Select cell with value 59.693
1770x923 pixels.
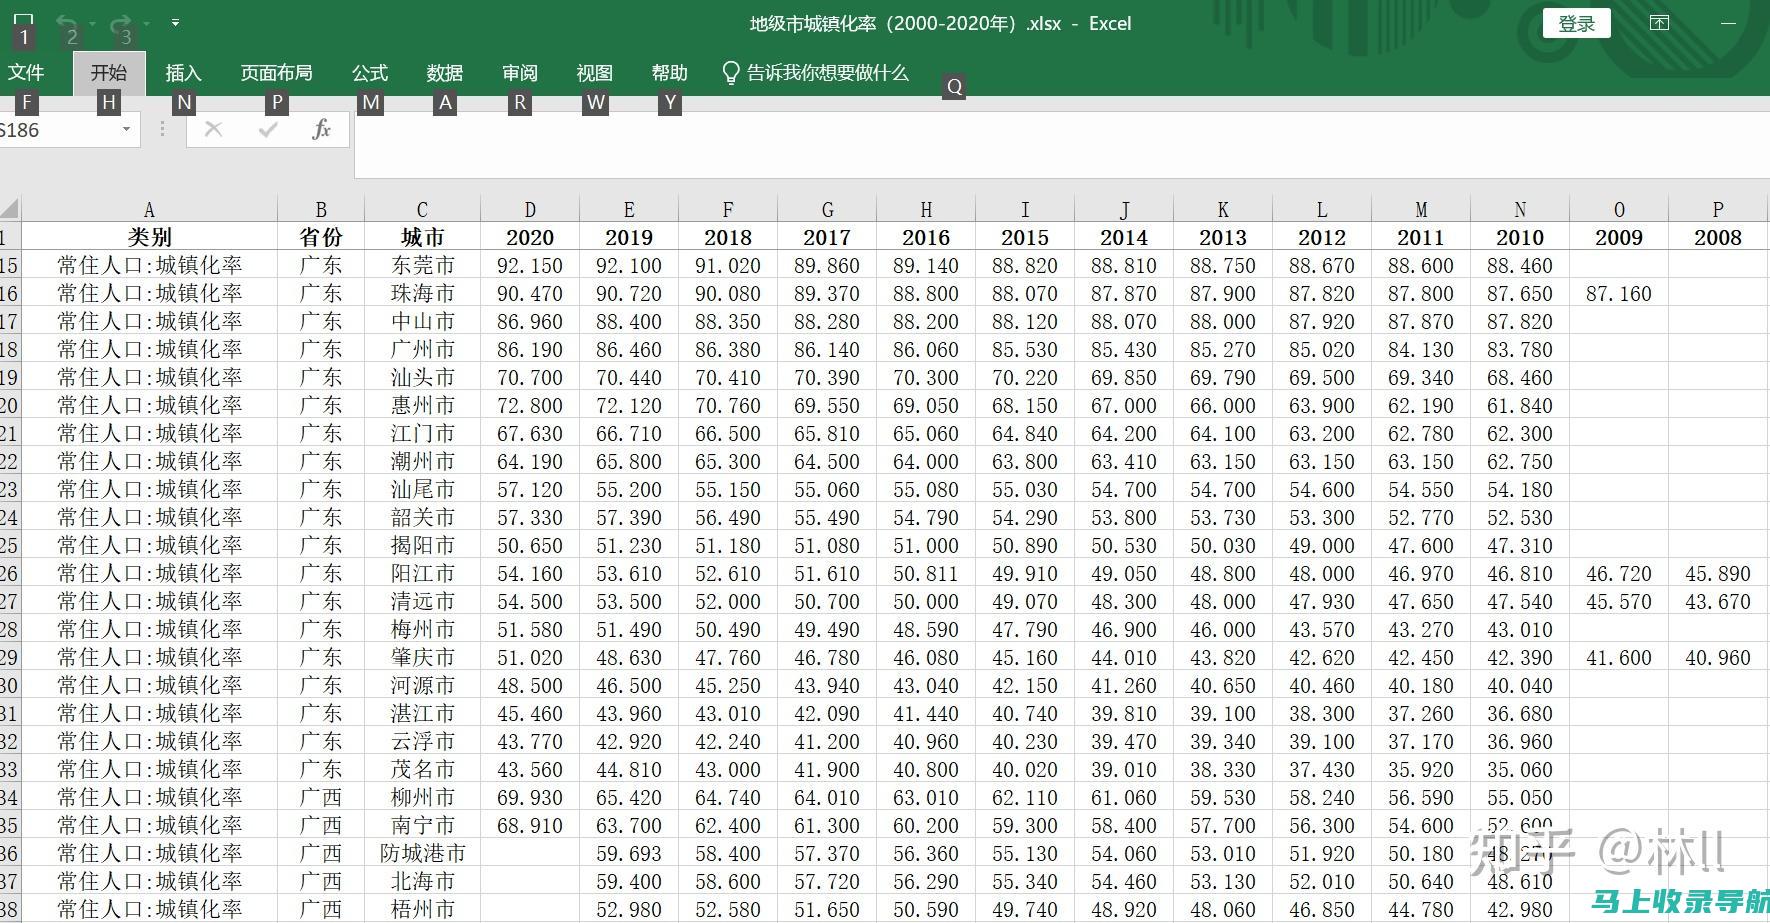pos(629,853)
